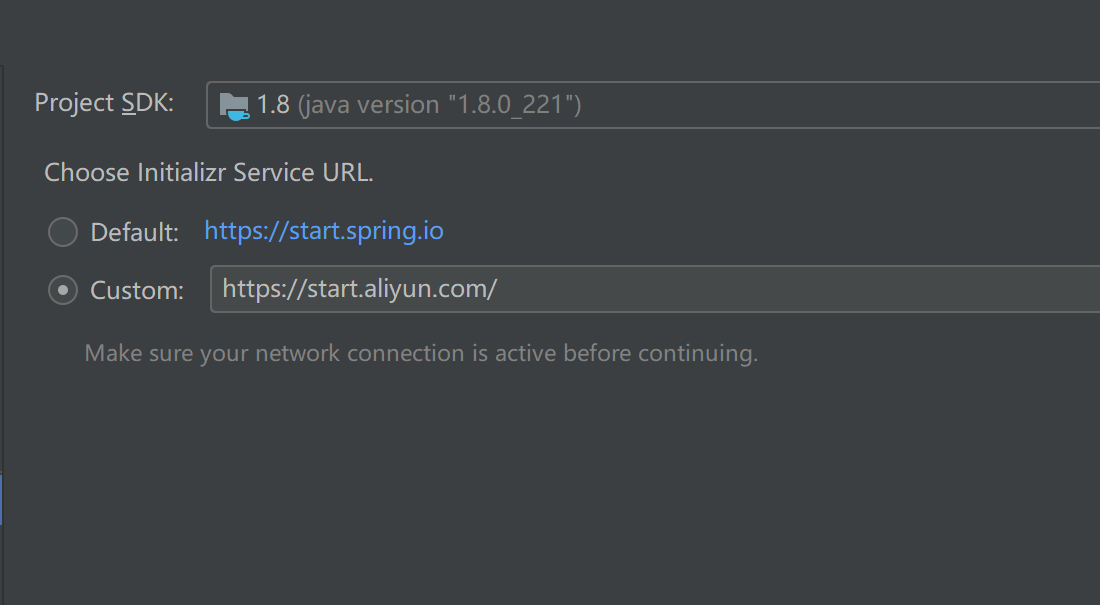
Task: Click the "Choose Initializr Service URL." heading
Action: pos(209,173)
